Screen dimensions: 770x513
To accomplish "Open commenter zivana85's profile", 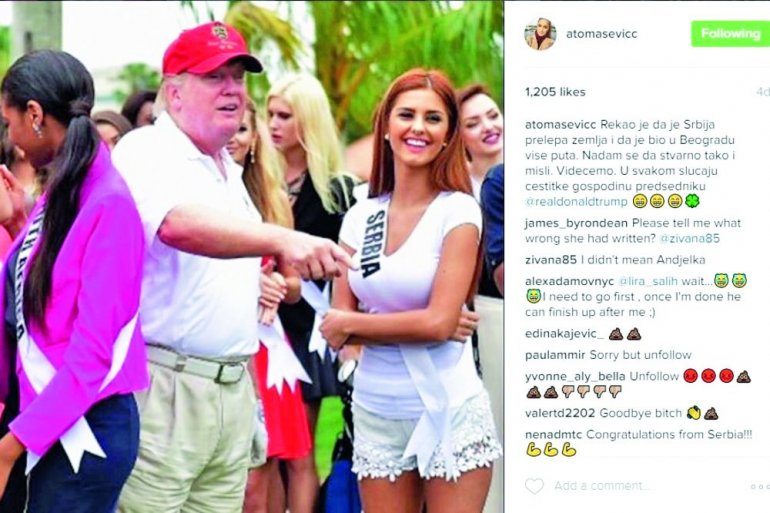I will 550,260.
